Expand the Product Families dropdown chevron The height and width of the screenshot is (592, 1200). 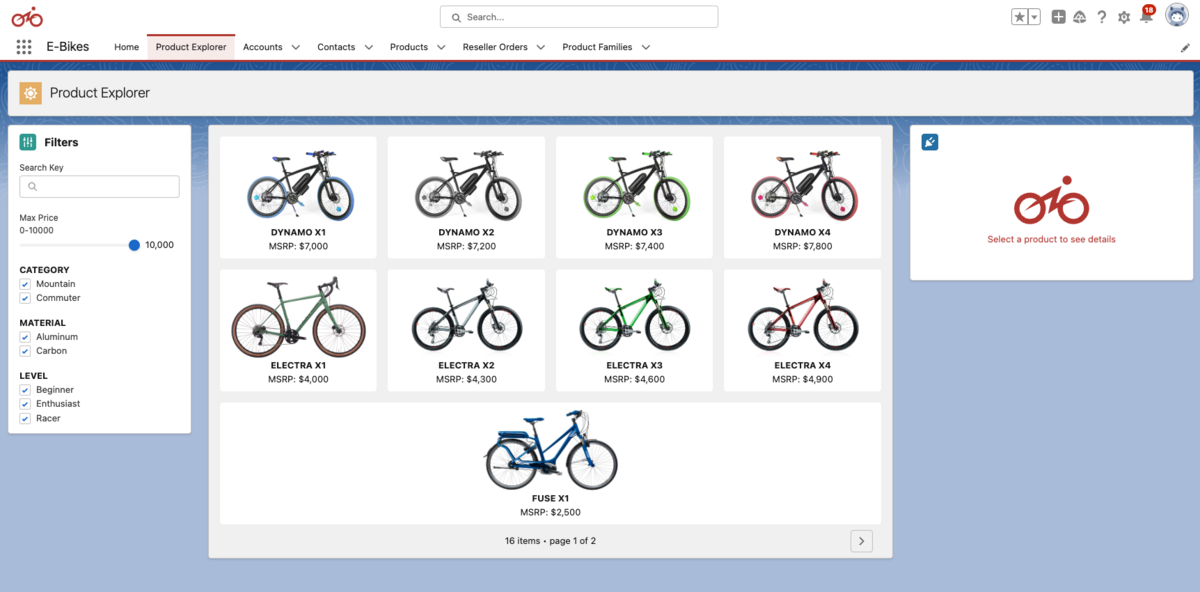pos(646,47)
